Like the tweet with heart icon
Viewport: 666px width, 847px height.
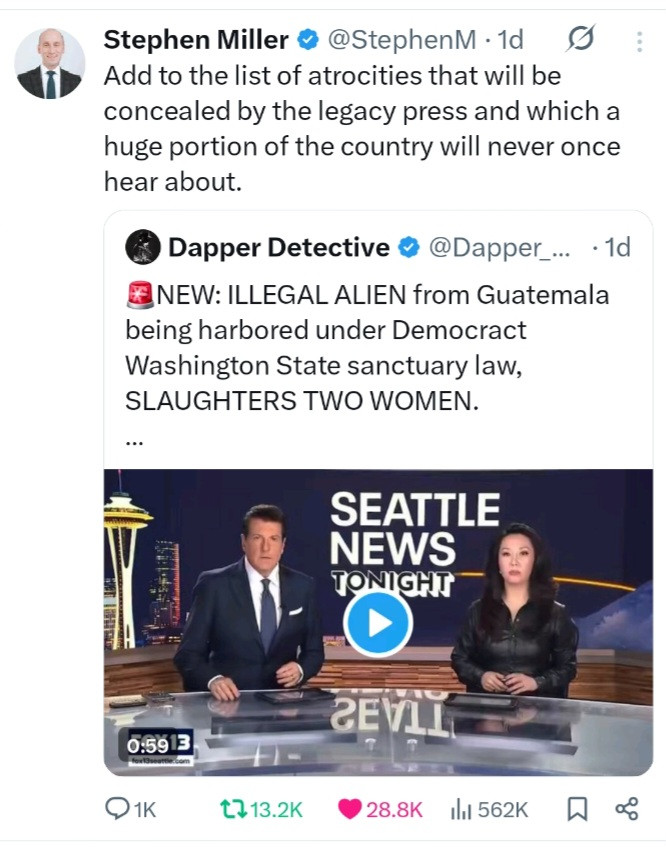(x=351, y=809)
